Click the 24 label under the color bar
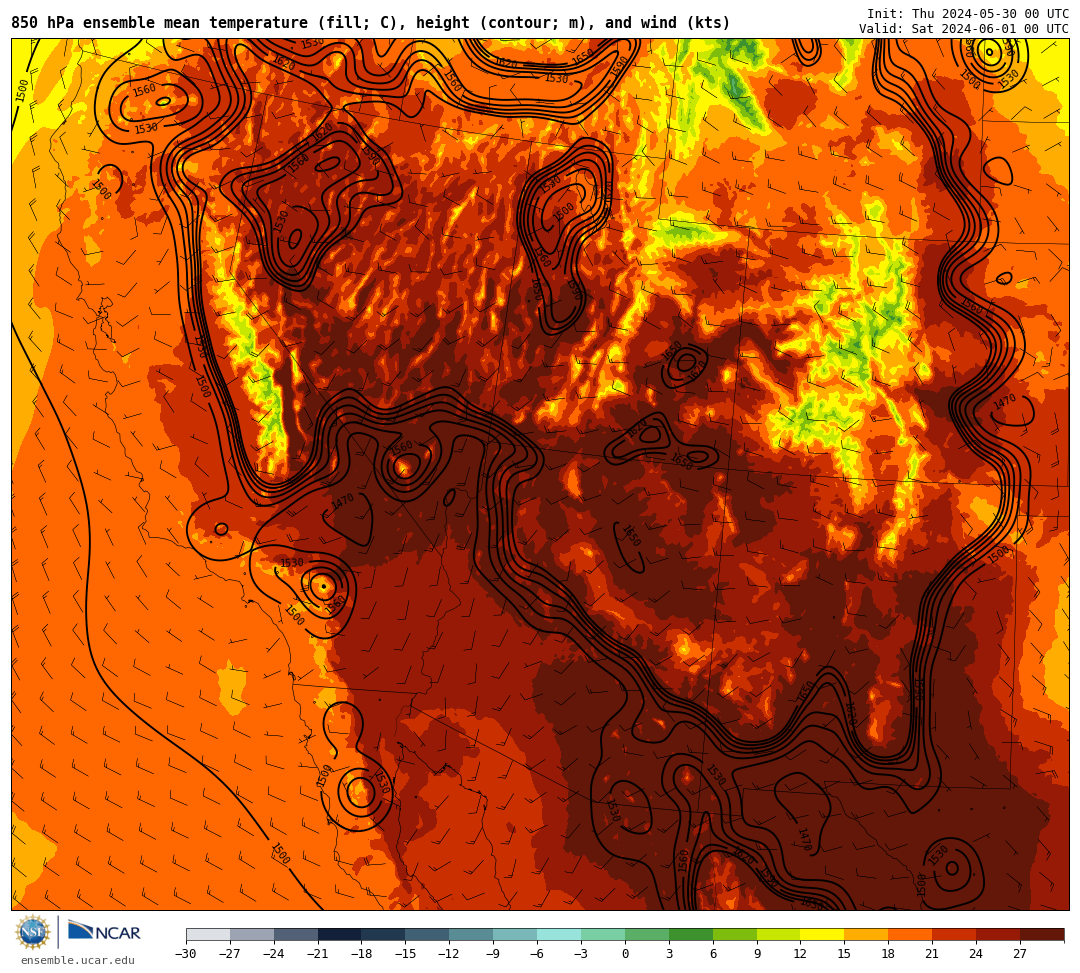1080x973 pixels. click(977, 954)
